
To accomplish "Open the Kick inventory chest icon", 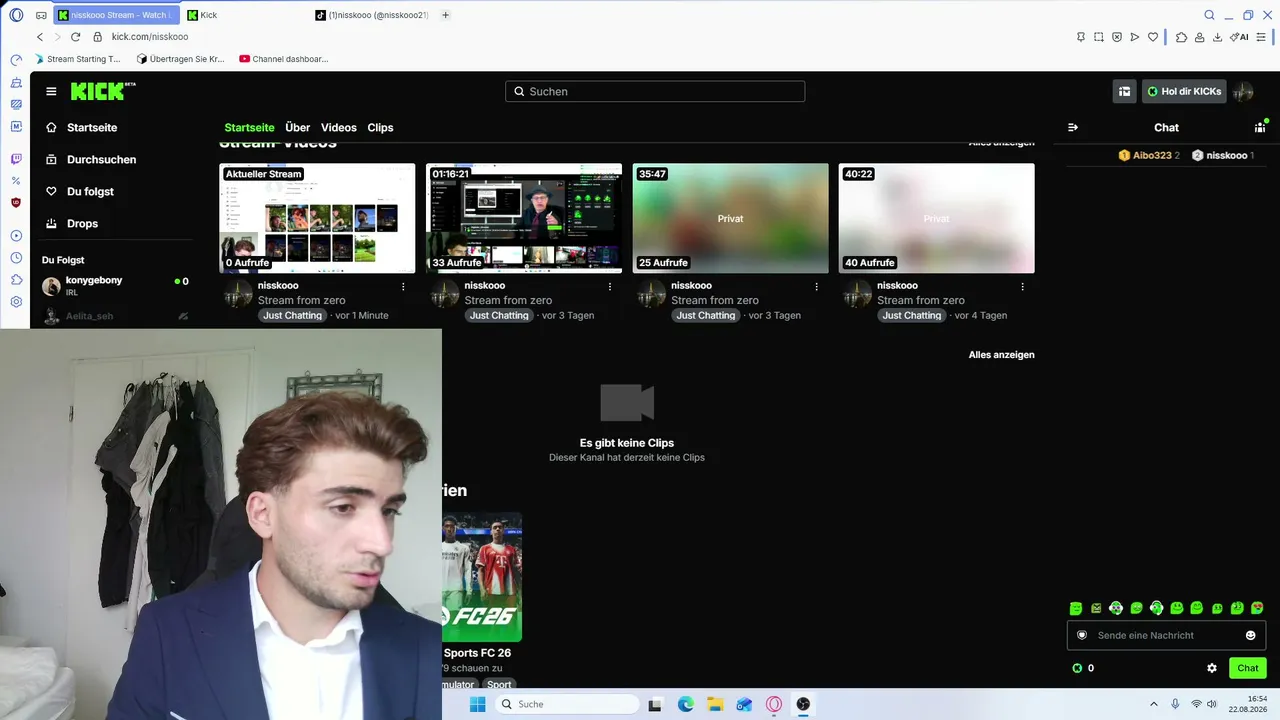I will tap(1125, 91).
